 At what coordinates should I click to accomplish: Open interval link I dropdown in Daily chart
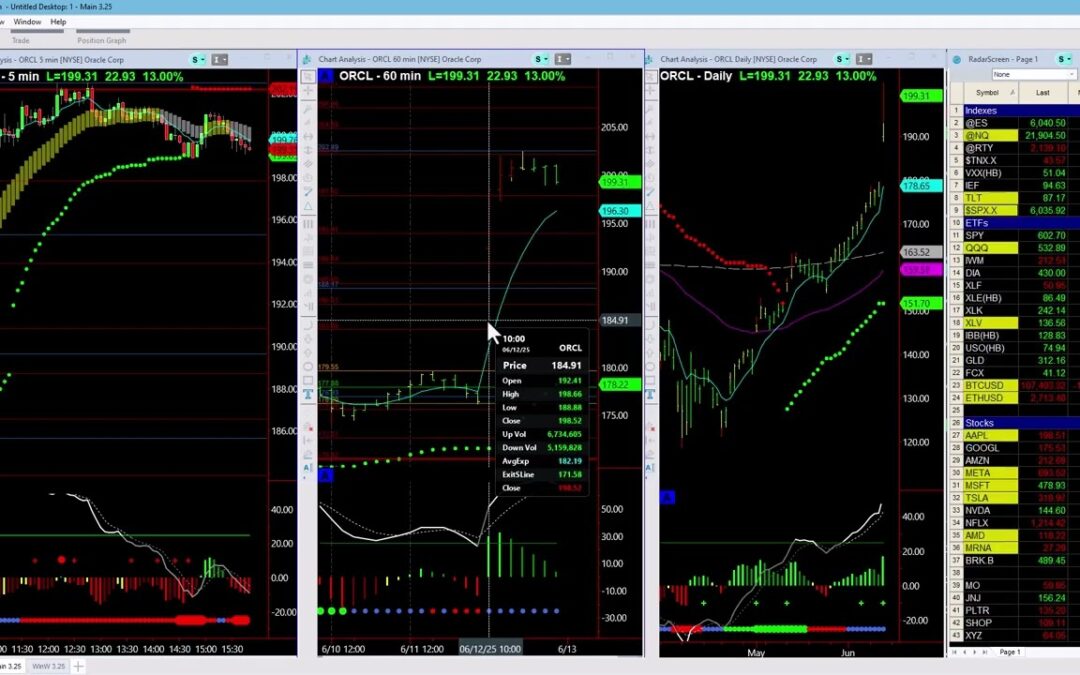coord(864,59)
